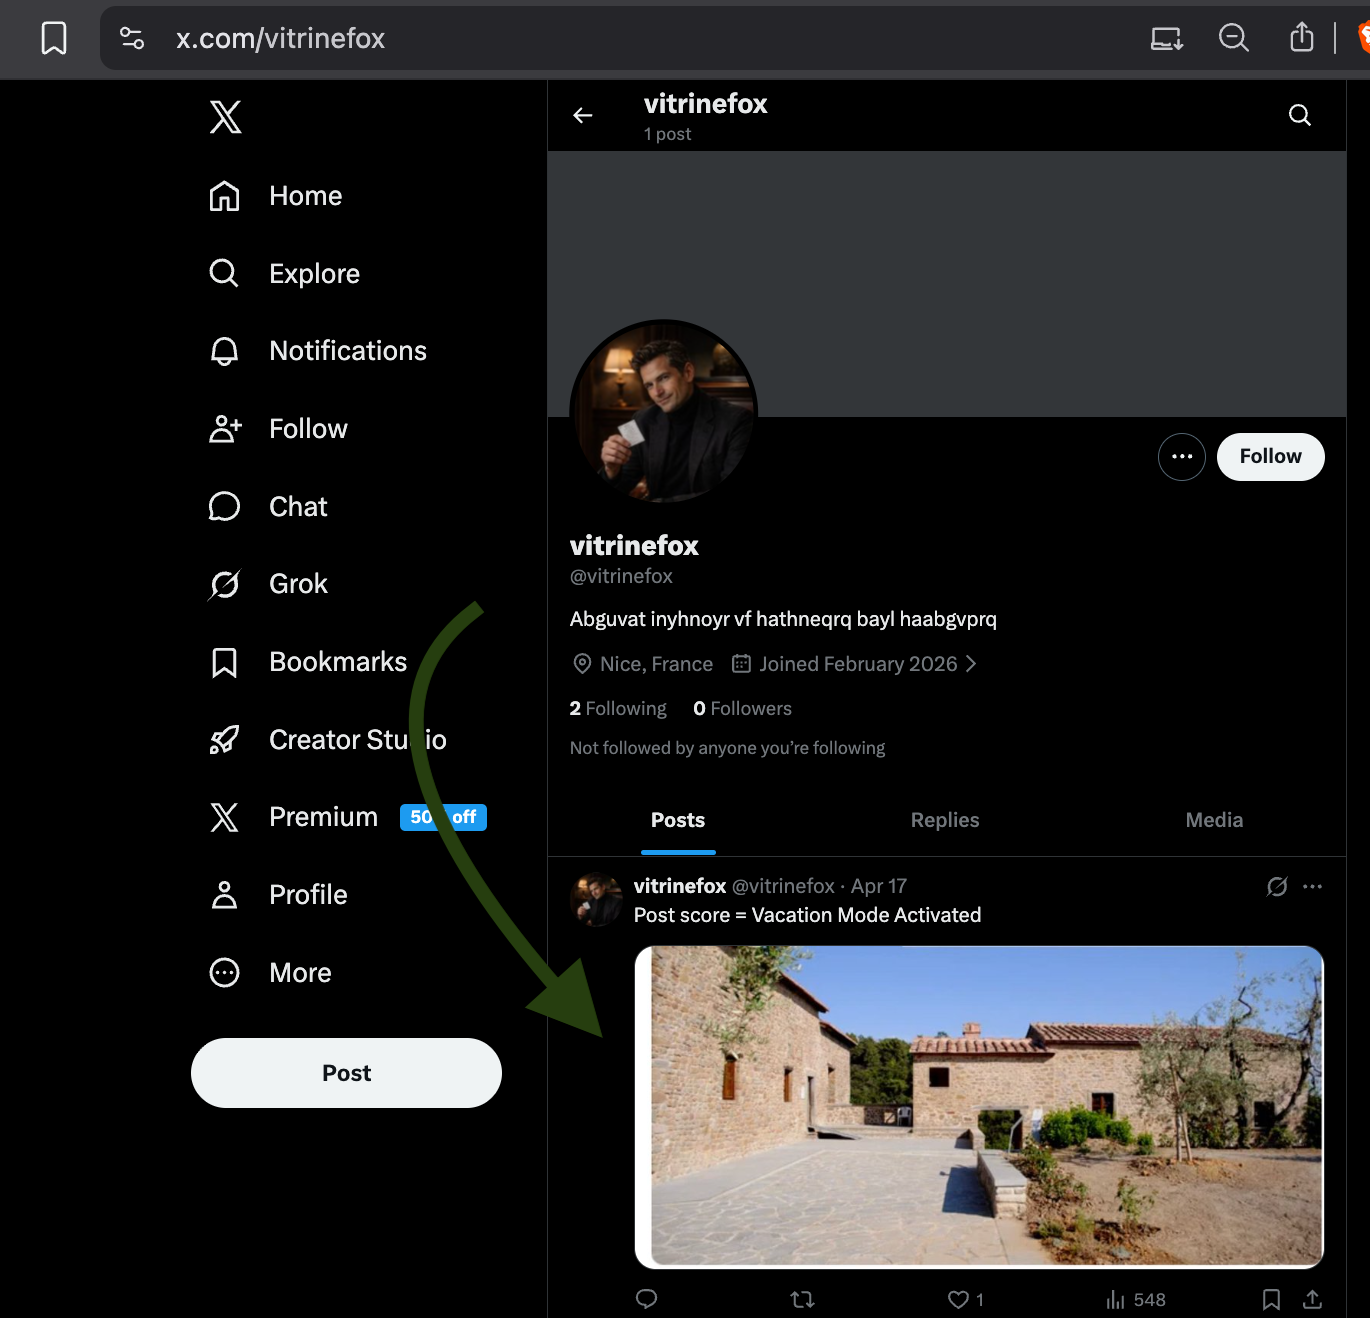Click the back arrow on the profile header

tap(583, 115)
